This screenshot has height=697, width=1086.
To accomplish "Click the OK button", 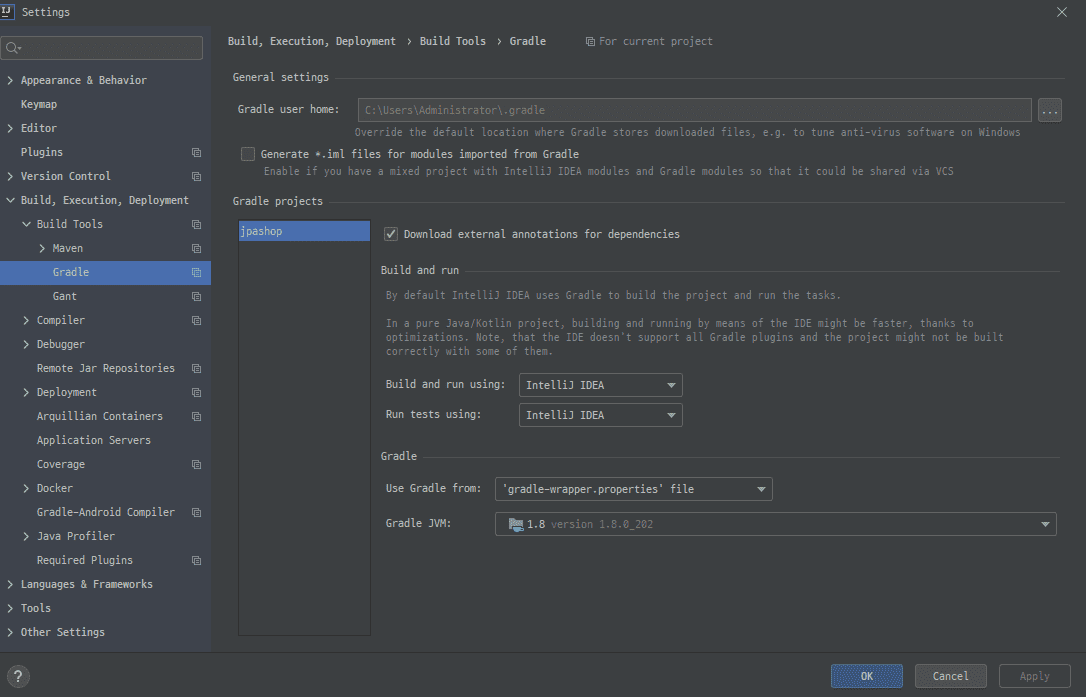I will pyautogui.click(x=866, y=676).
